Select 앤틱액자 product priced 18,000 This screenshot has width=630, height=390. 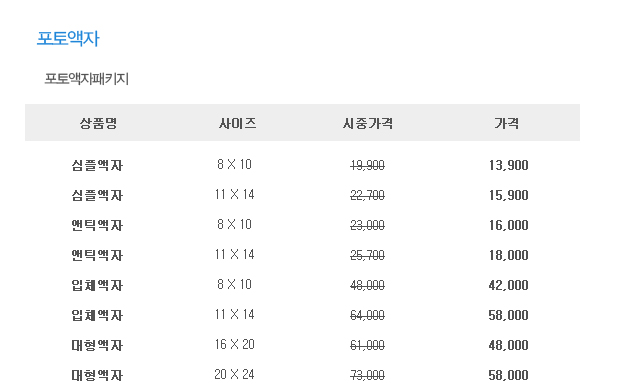pos(97,255)
